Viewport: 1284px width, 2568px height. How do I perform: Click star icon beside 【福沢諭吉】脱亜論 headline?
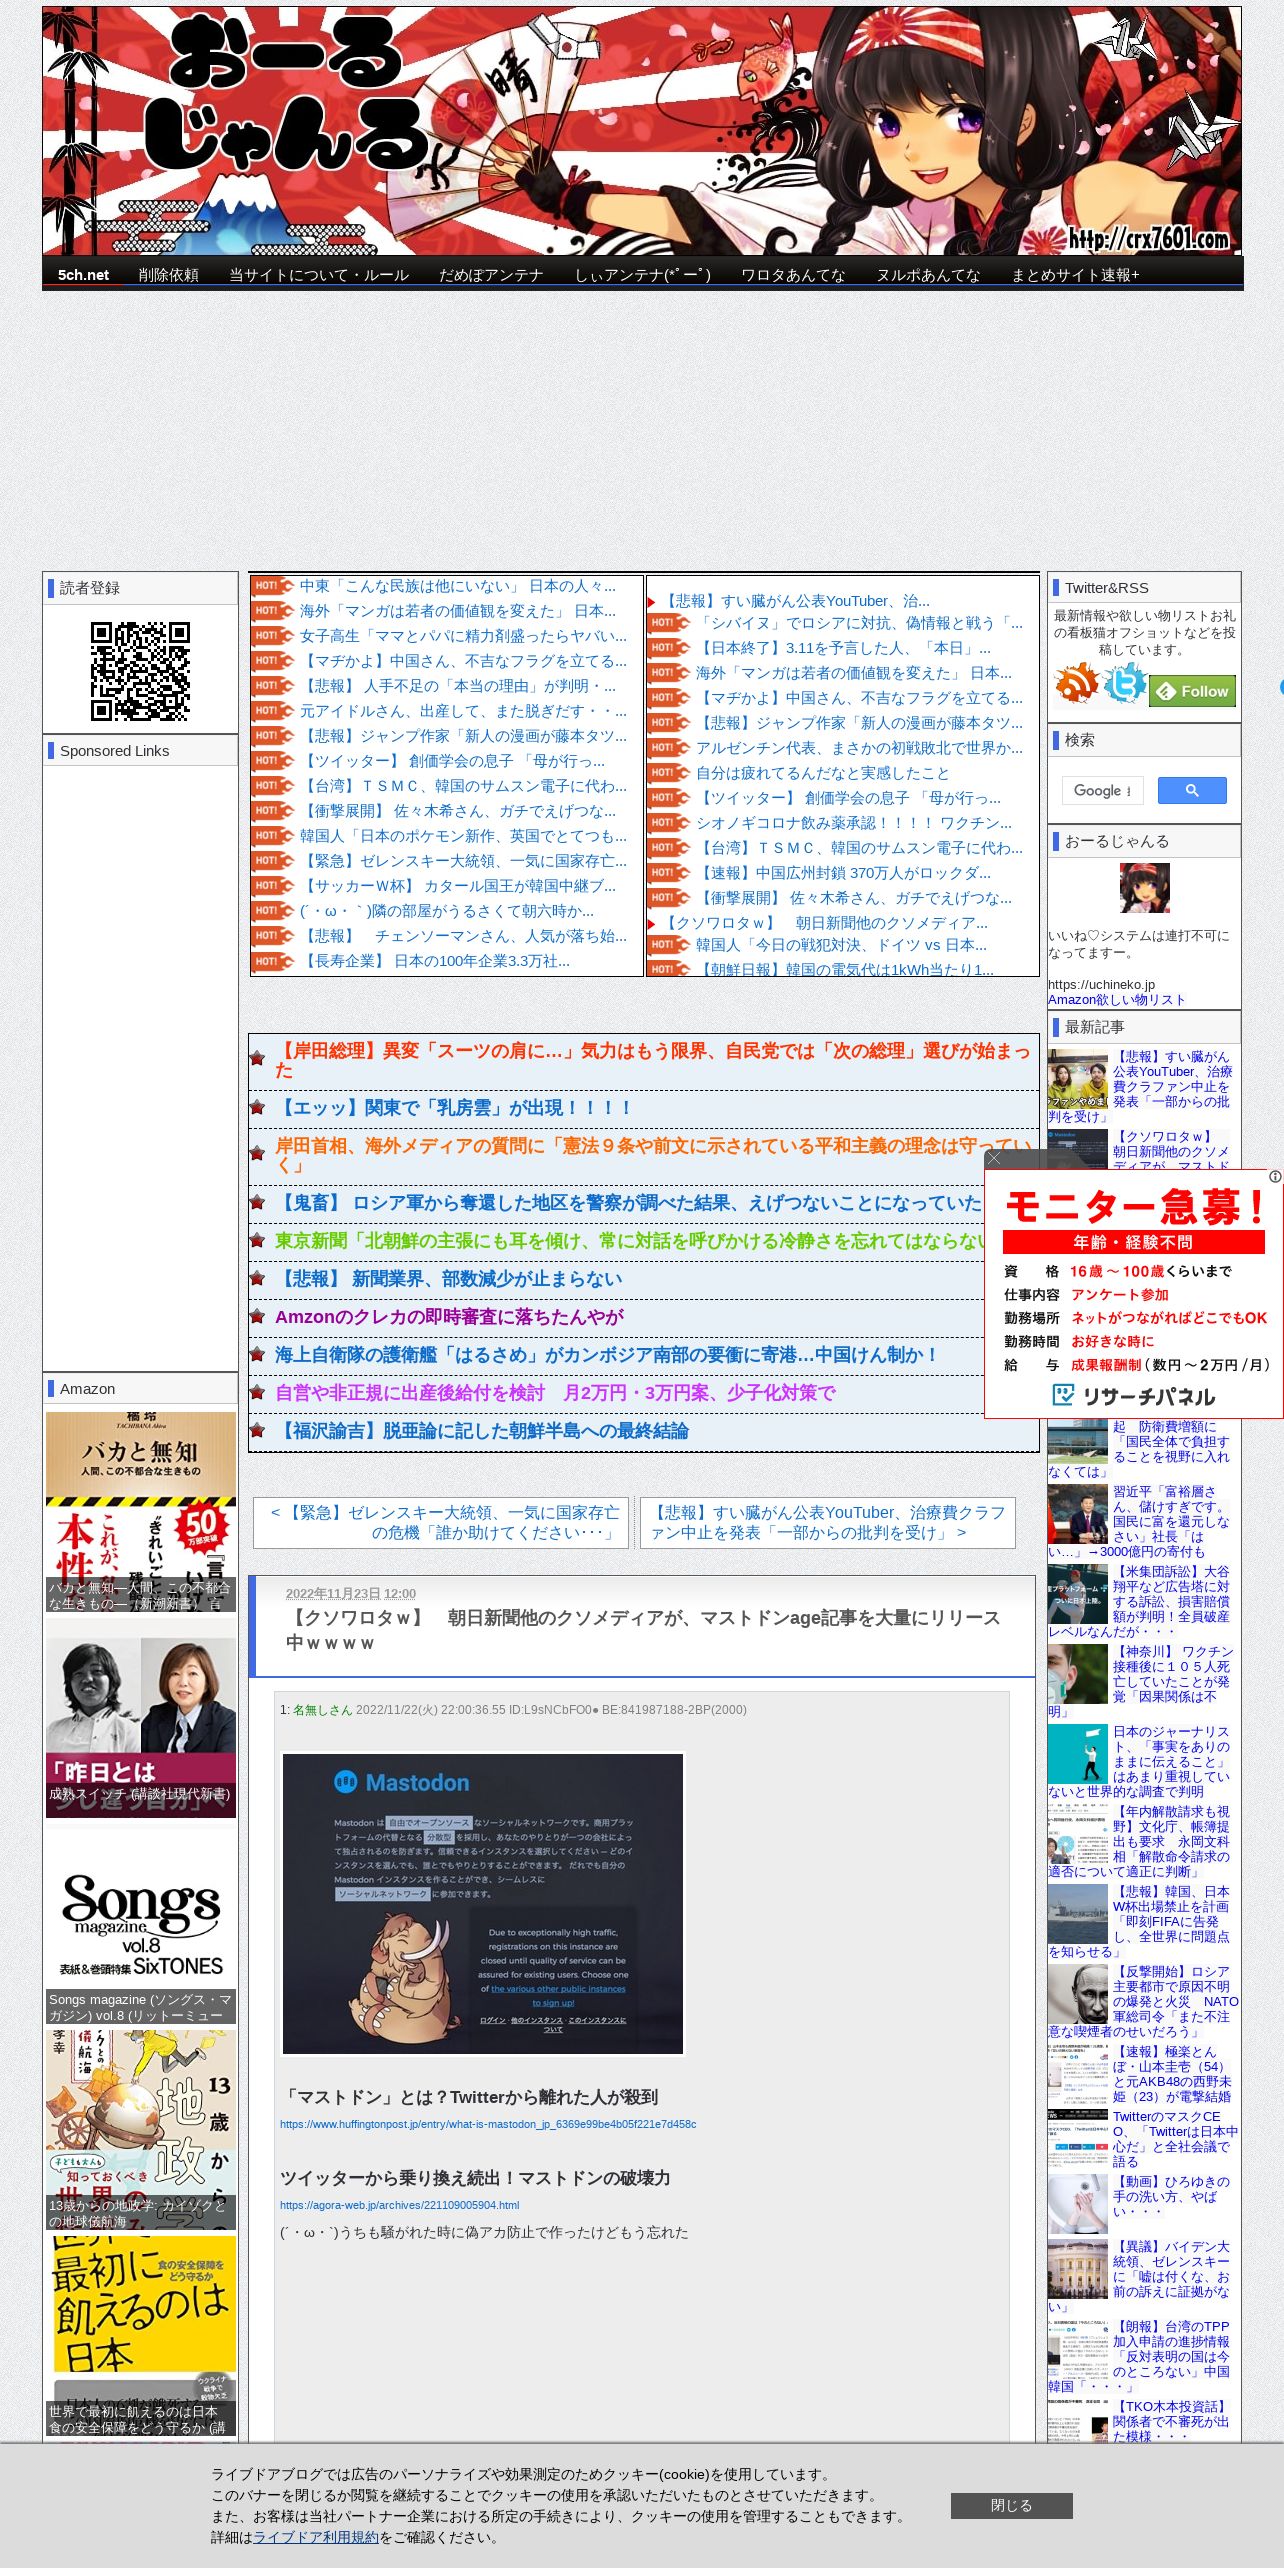point(257,1430)
